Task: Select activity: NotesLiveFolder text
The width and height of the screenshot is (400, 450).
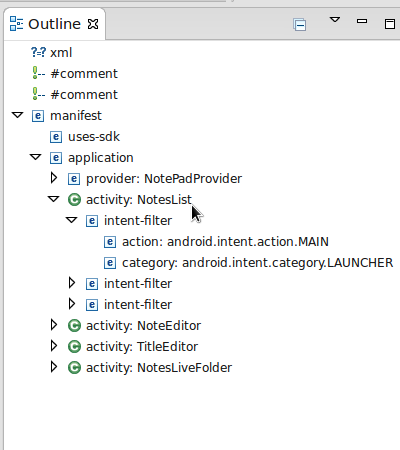Action: [159, 368]
